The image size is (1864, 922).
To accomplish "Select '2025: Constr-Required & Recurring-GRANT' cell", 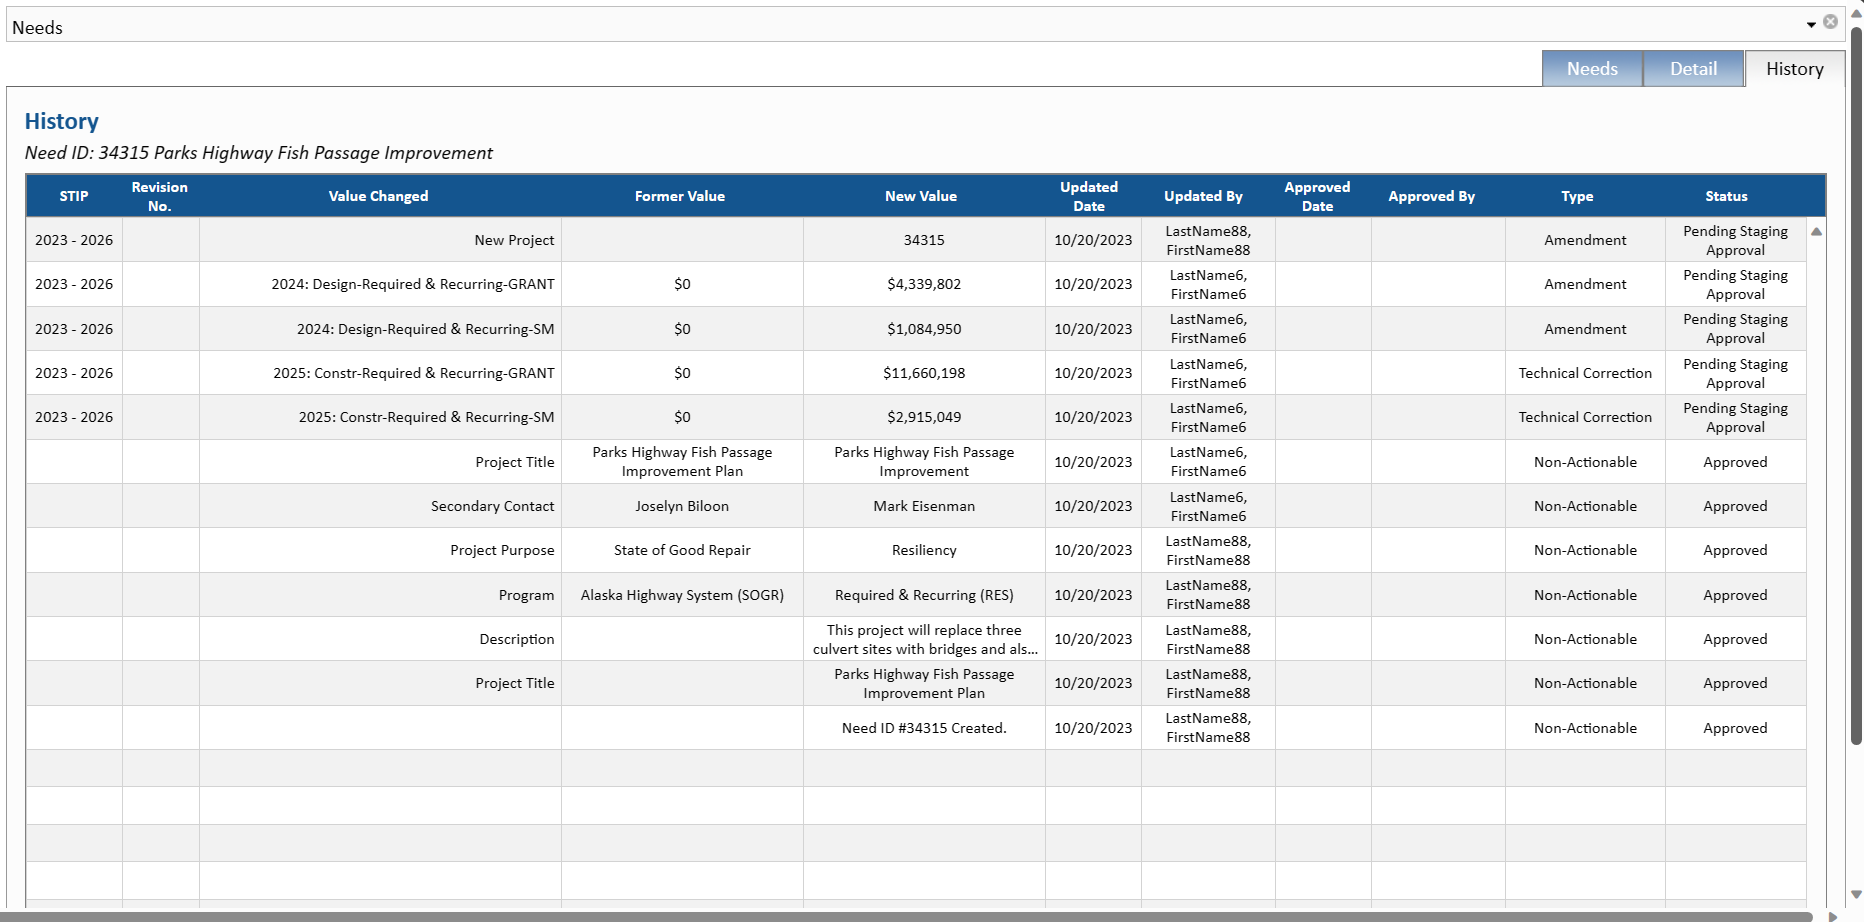I will tap(380, 373).
